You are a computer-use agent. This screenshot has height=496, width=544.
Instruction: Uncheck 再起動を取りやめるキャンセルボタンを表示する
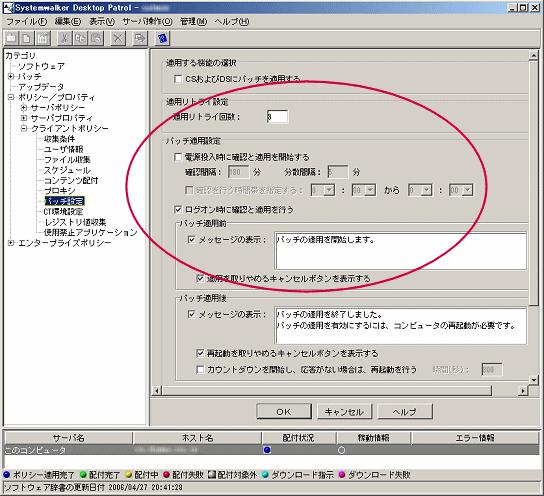(200, 353)
